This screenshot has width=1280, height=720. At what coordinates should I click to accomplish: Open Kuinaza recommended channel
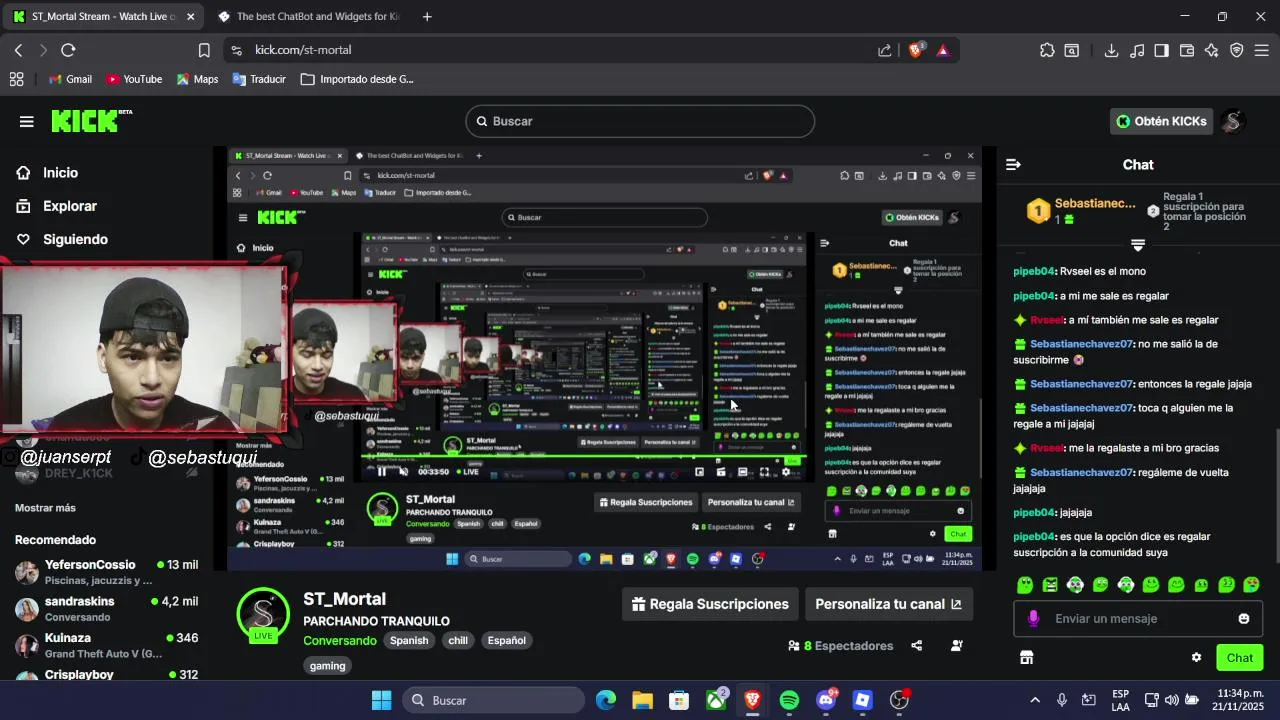click(x=106, y=645)
